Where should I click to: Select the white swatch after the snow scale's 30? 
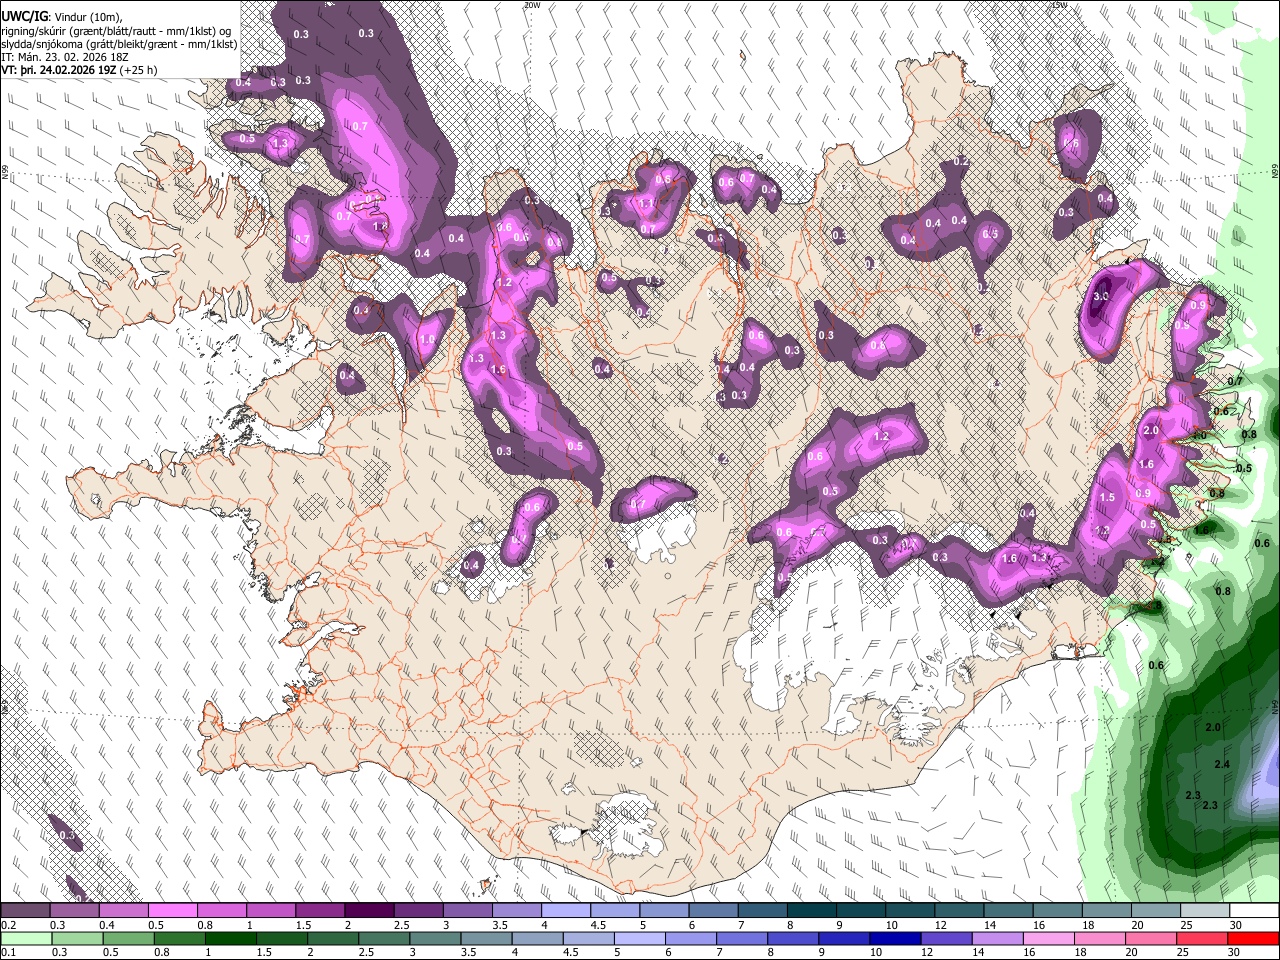pyautogui.click(x=1254, y=911)
